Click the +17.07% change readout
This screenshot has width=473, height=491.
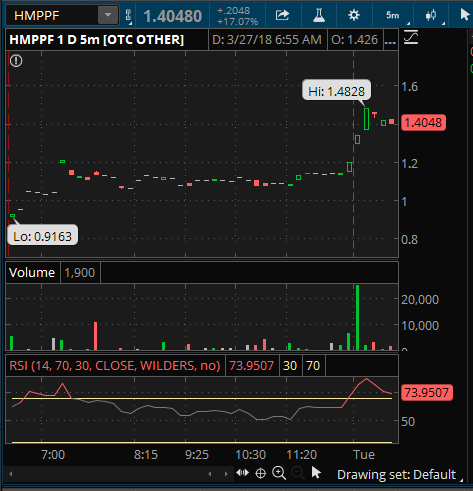(237, 22)
